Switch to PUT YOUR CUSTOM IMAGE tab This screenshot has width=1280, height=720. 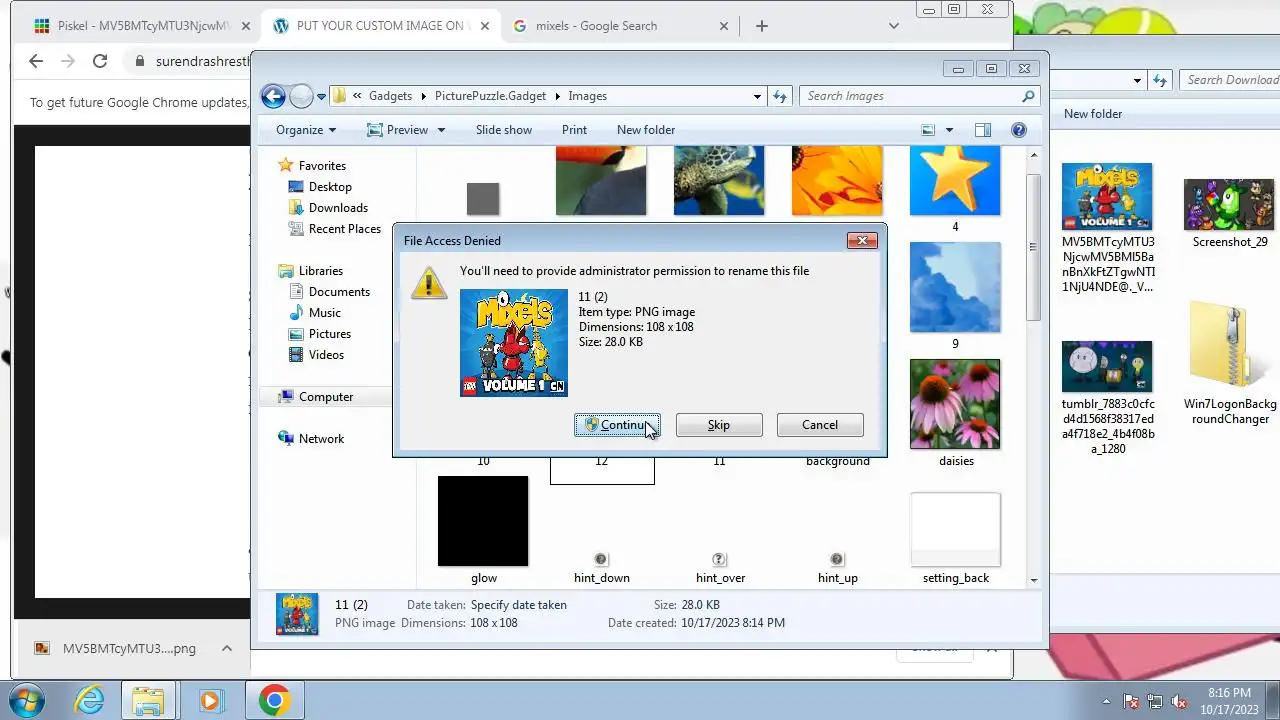pyautogui.click(x=380, y=26)
